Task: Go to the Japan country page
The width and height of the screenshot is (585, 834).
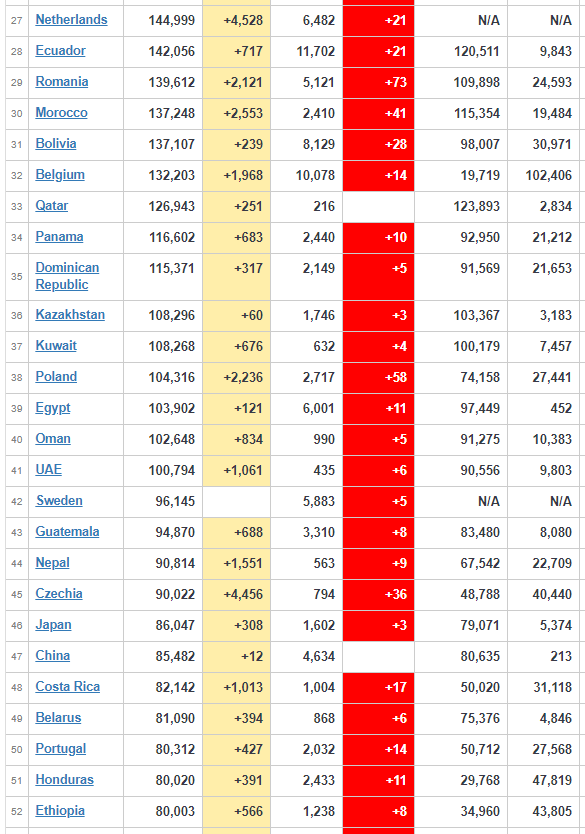Action: 53,624
